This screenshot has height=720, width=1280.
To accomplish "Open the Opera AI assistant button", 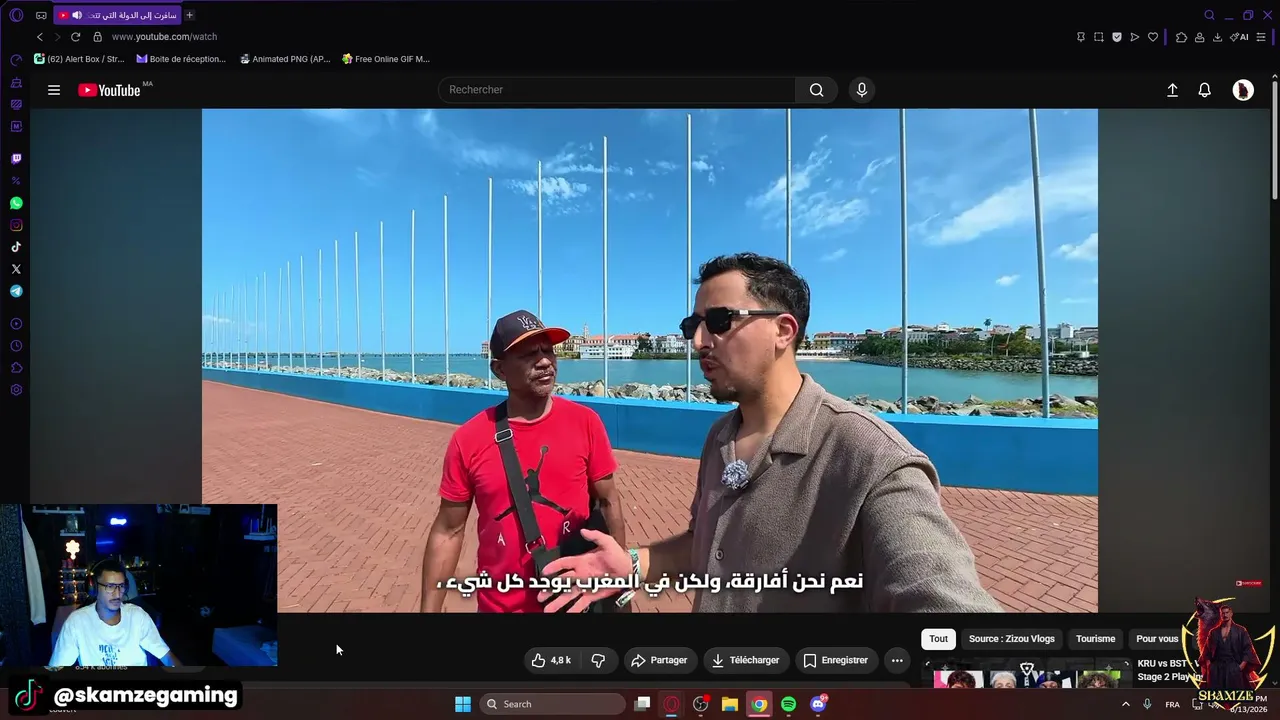I will coord(1240,37).
